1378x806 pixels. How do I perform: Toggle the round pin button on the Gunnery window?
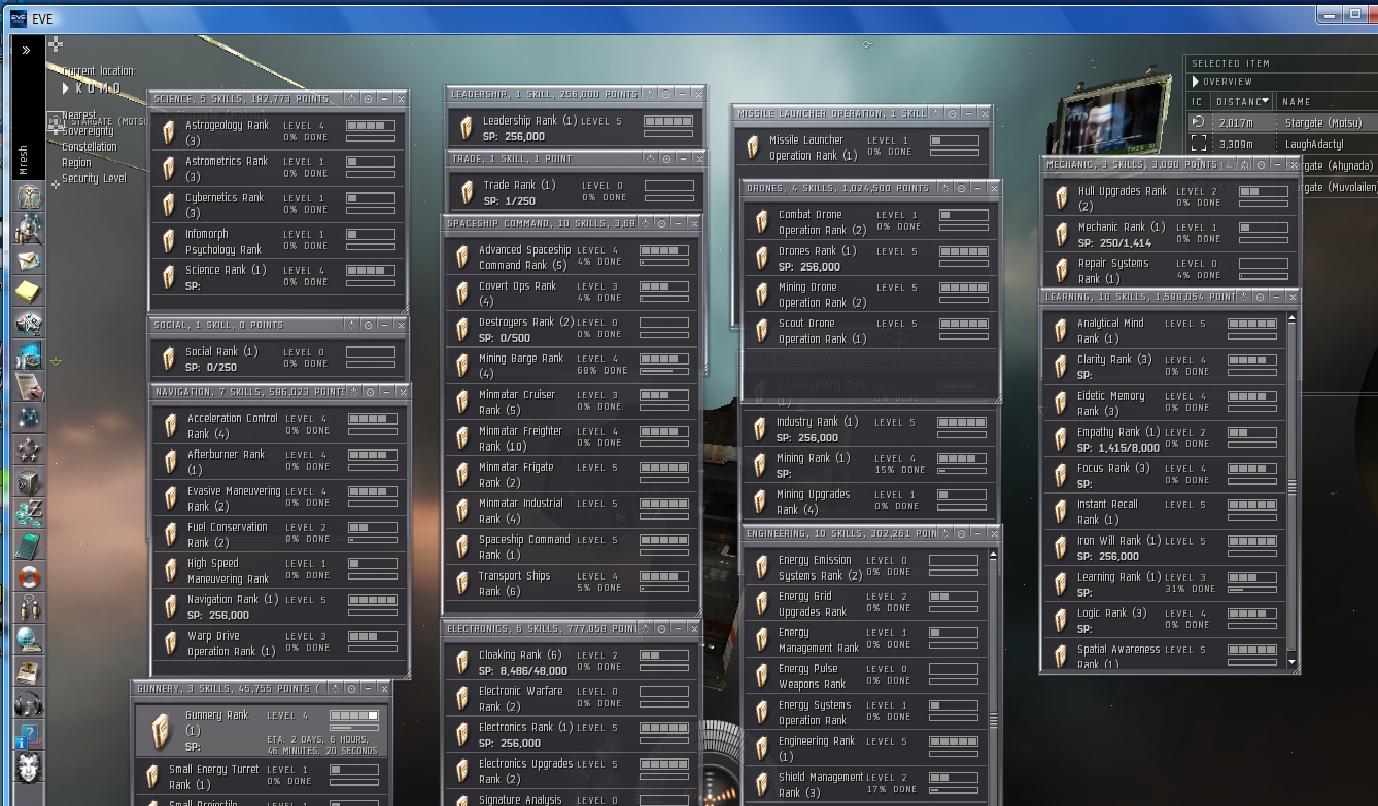click(x=351, y=688)
